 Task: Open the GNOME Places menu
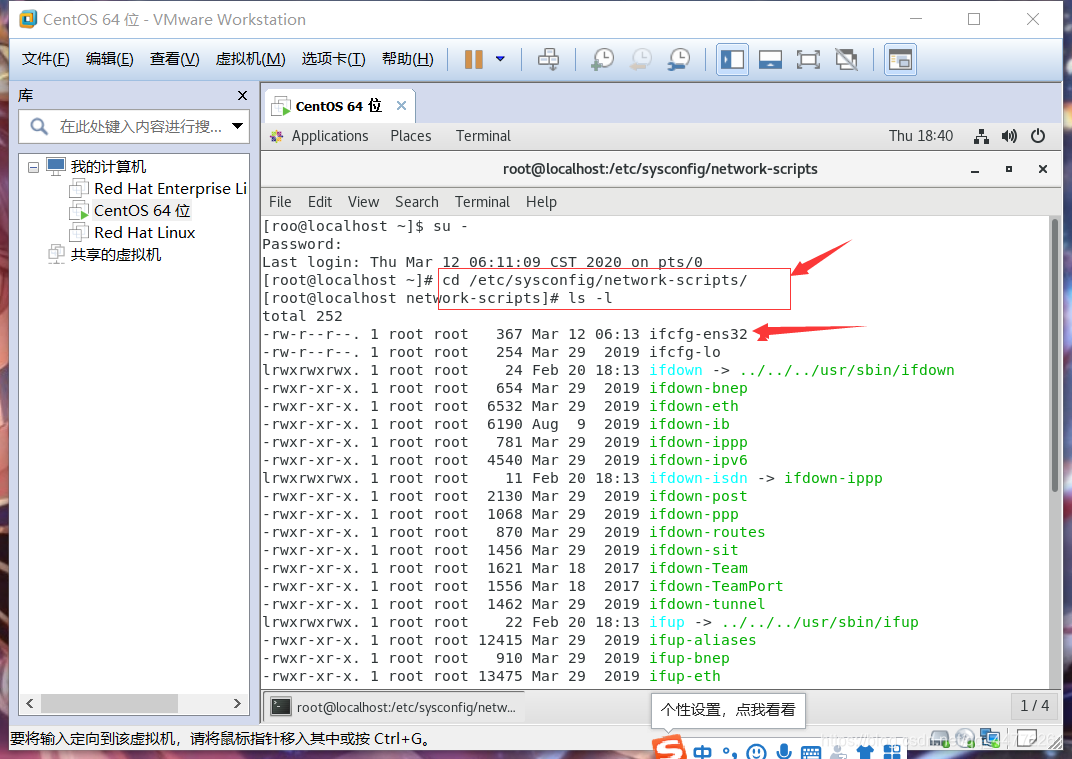pos(410,136)
